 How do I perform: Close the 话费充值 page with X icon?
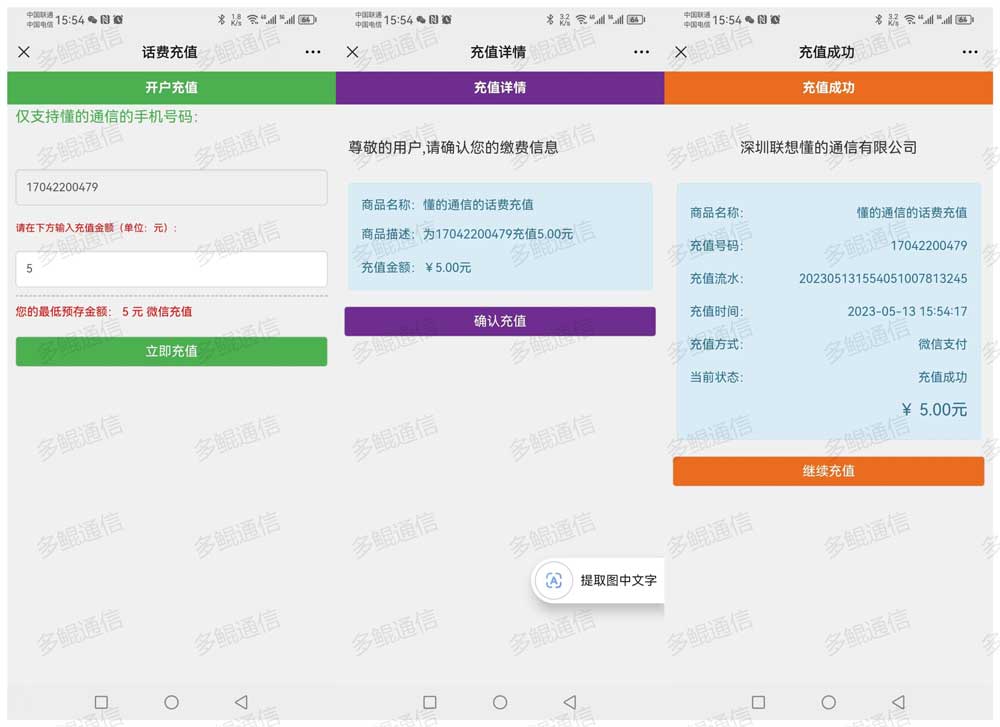(x=24, y=52)
